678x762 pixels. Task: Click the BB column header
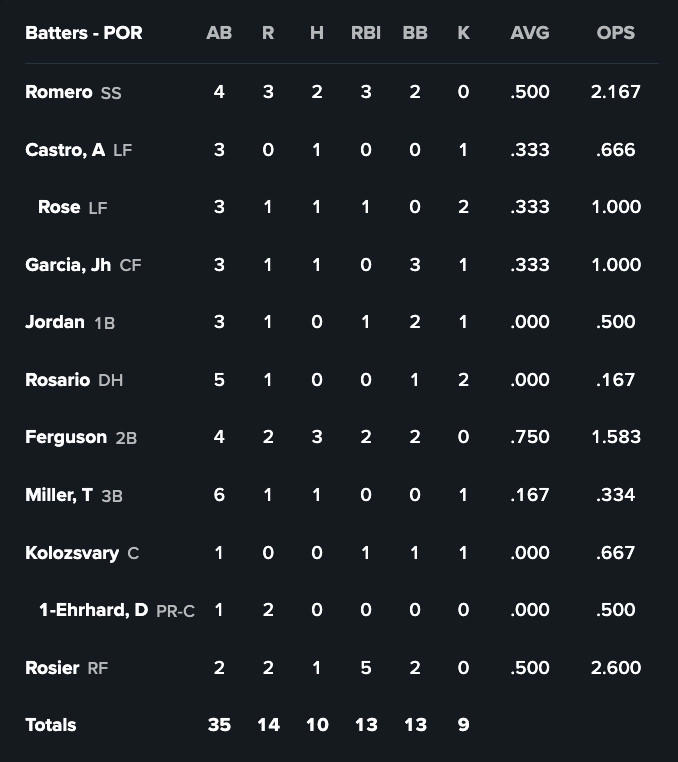415,33
